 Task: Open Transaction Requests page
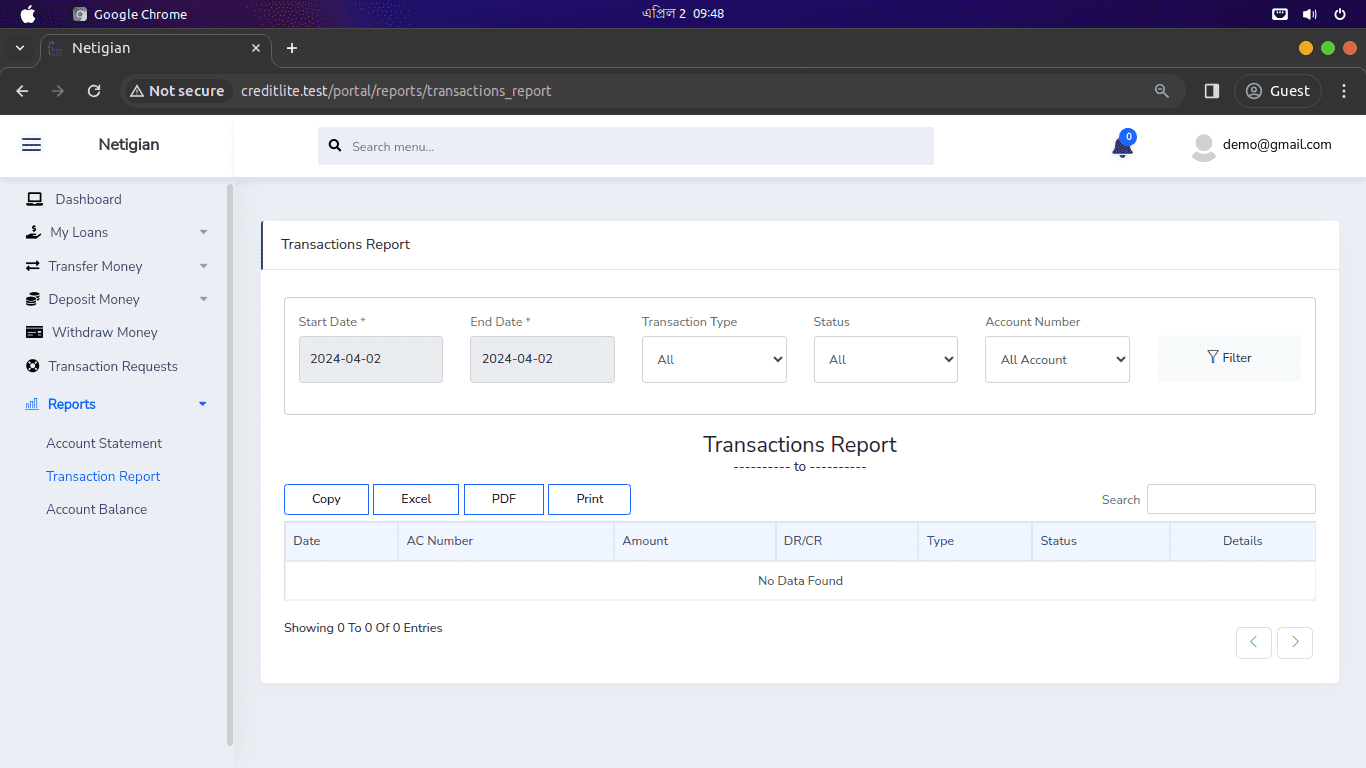coord(113,366)
